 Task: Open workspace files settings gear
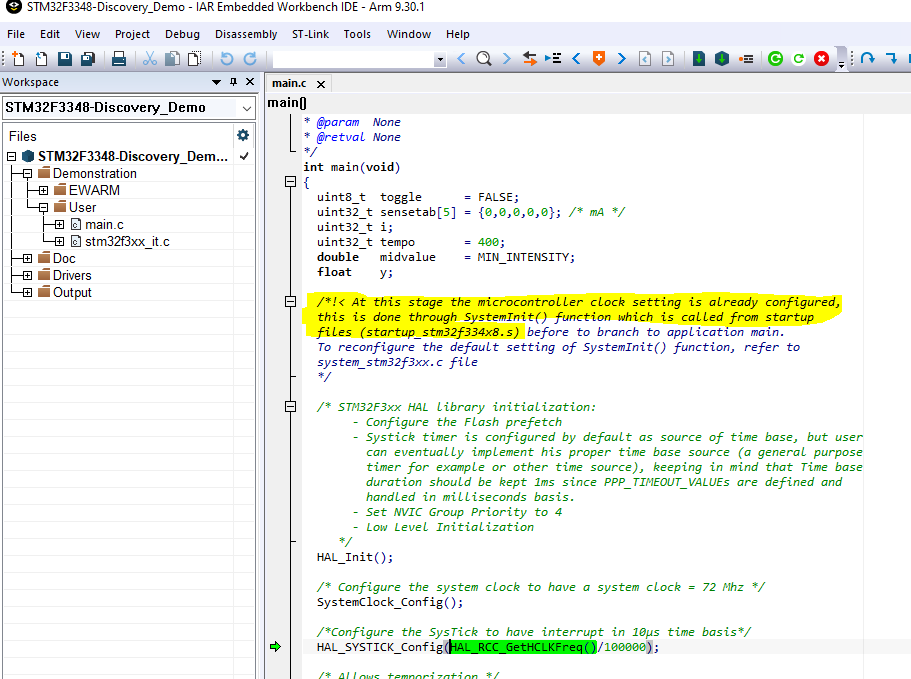pos(243,135)
